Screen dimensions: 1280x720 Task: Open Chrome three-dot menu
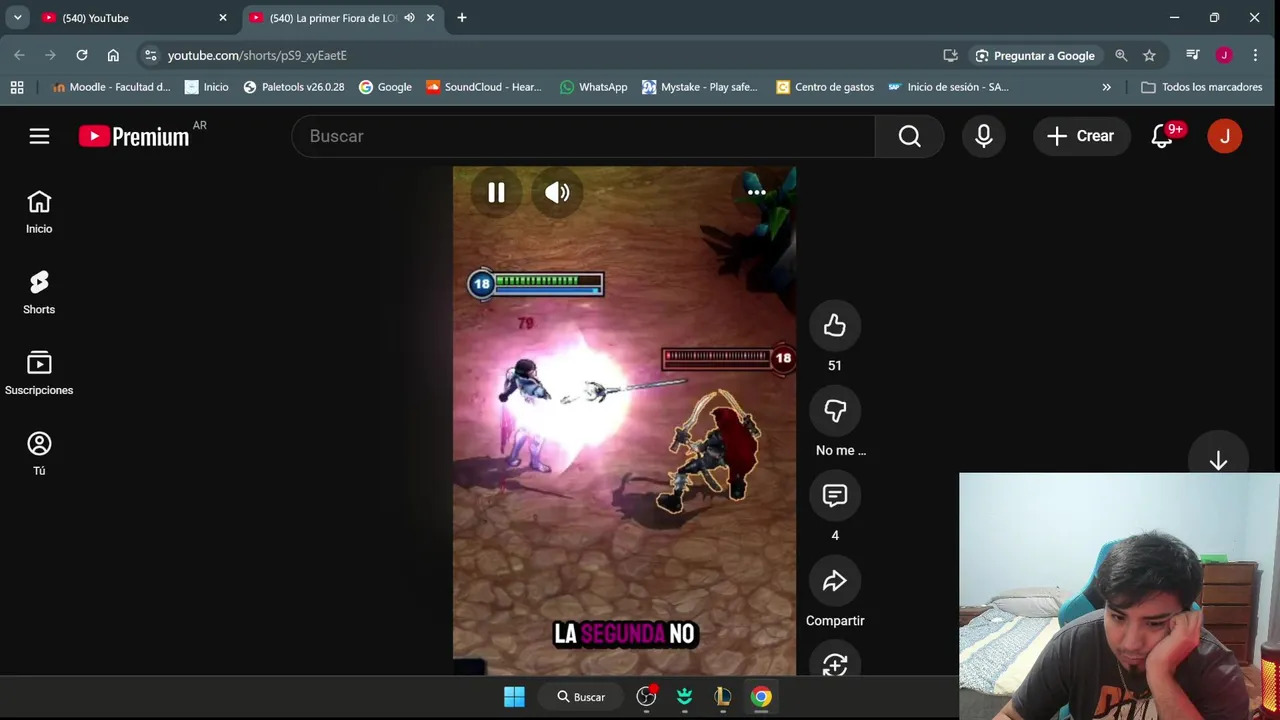[1255, 55]
